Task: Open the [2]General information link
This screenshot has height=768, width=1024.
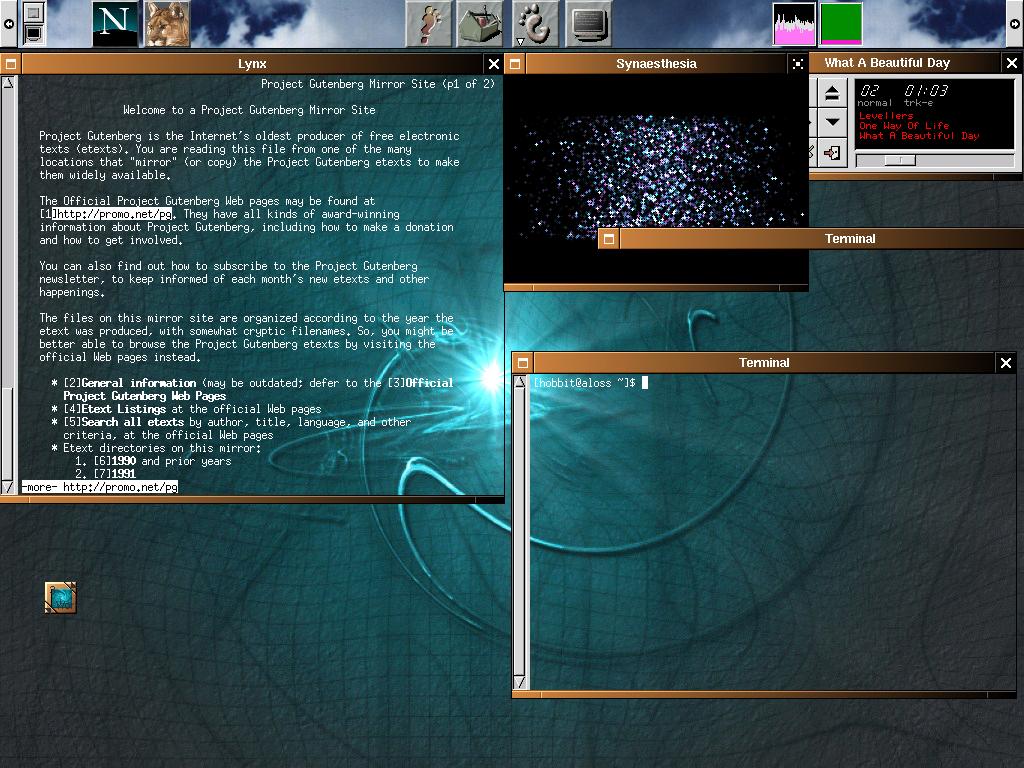Action: [130, 383]
